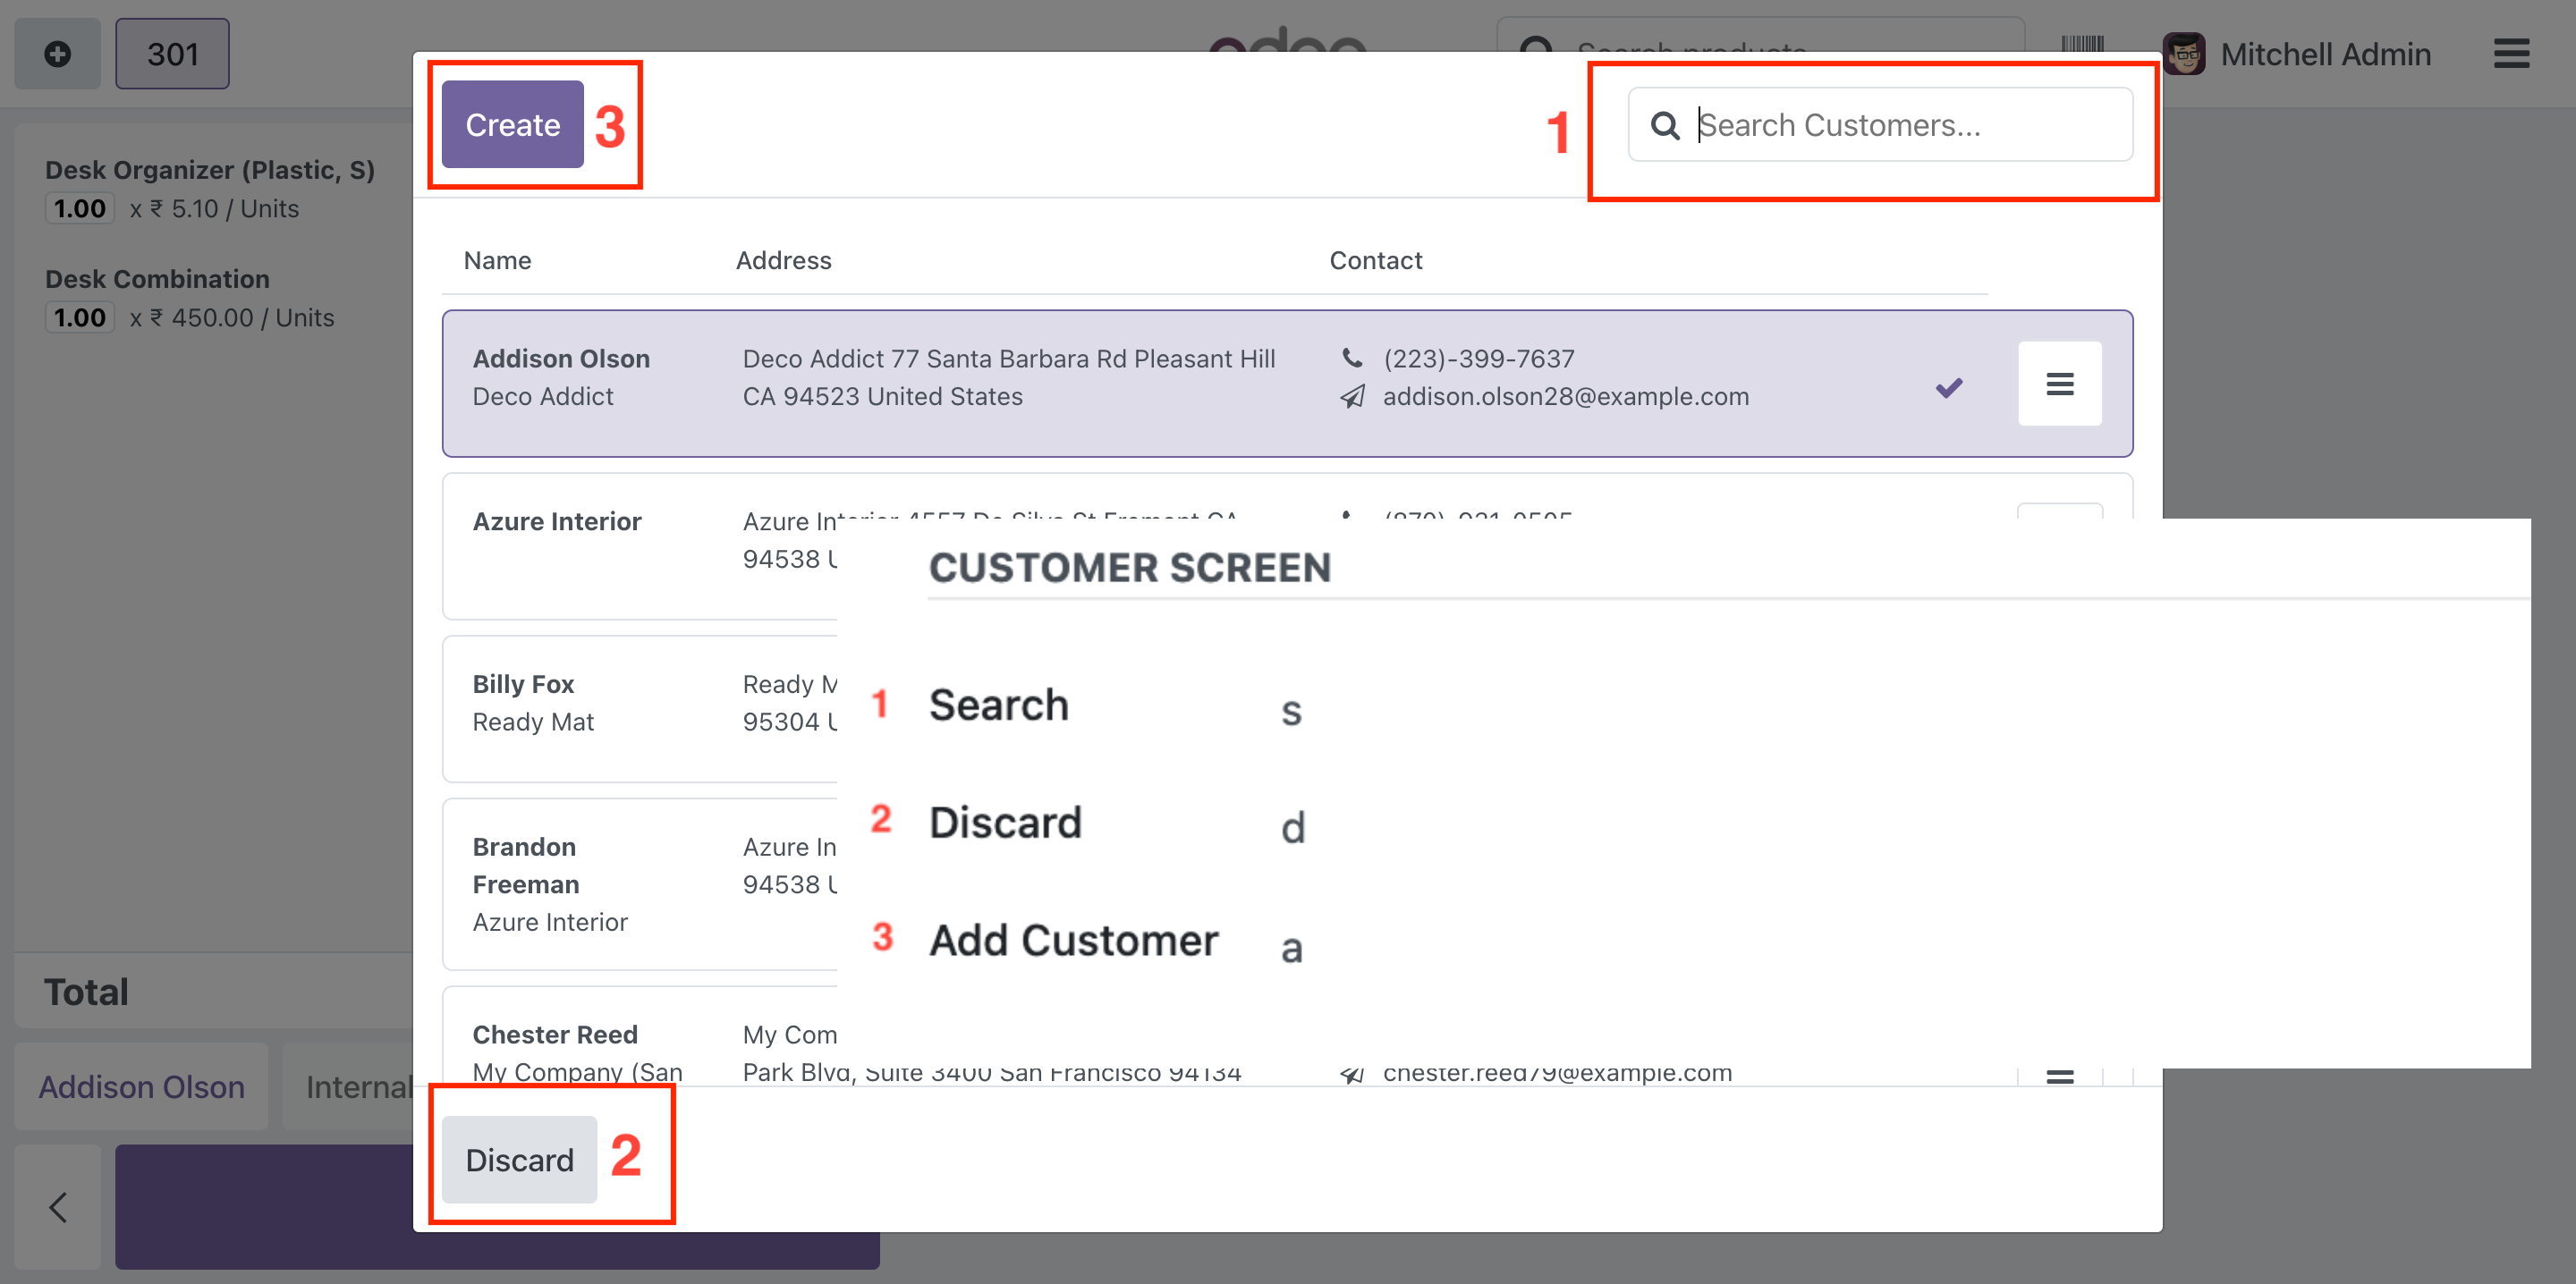Viewport: 2576px width, 1284px height.
Task: Open the hamburger menu at top right
Action: click(x=2511, y=54)
